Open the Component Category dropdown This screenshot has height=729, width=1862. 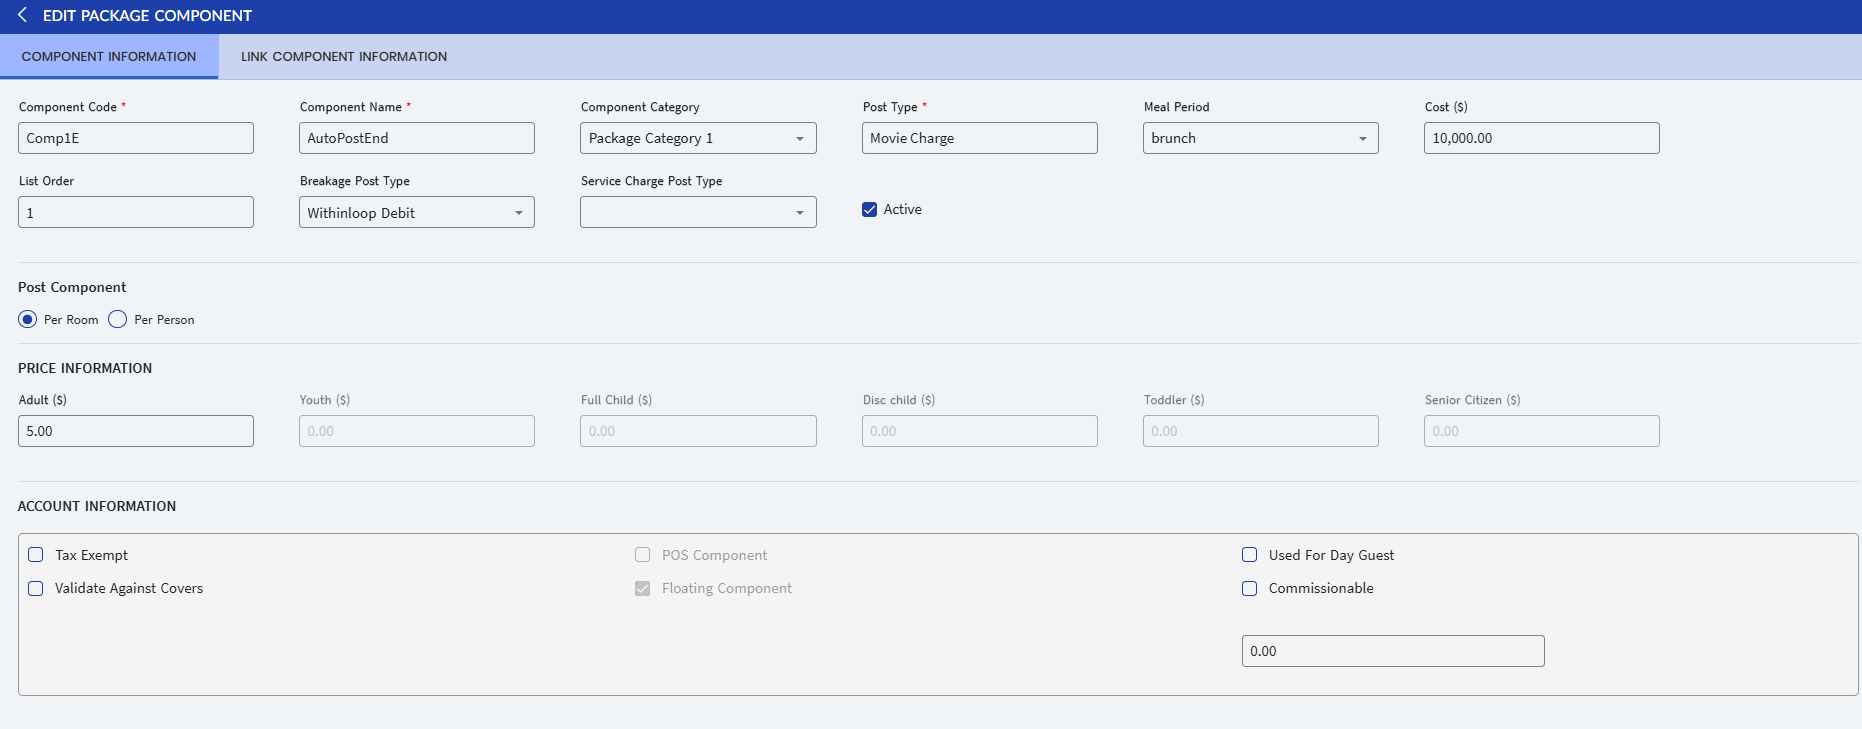(697, 138)
